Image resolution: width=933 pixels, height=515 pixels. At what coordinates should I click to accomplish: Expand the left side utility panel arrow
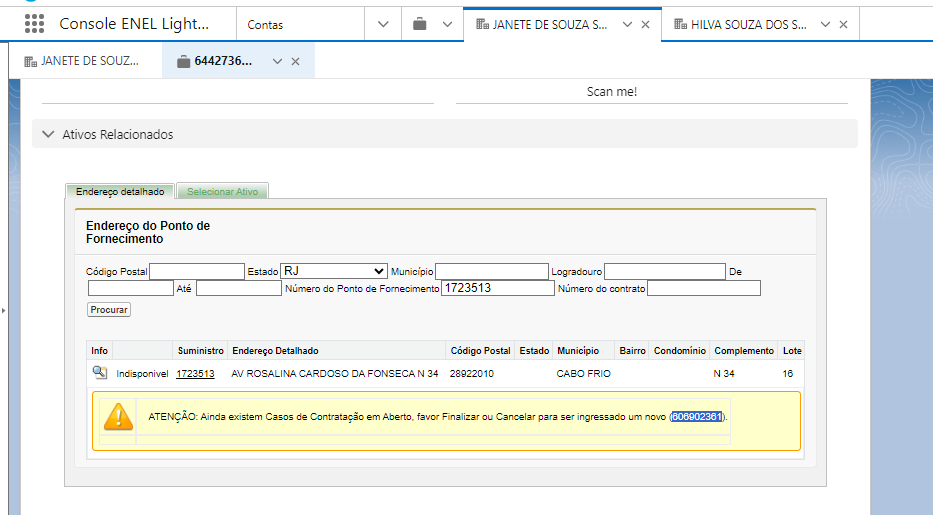[4, 310]
